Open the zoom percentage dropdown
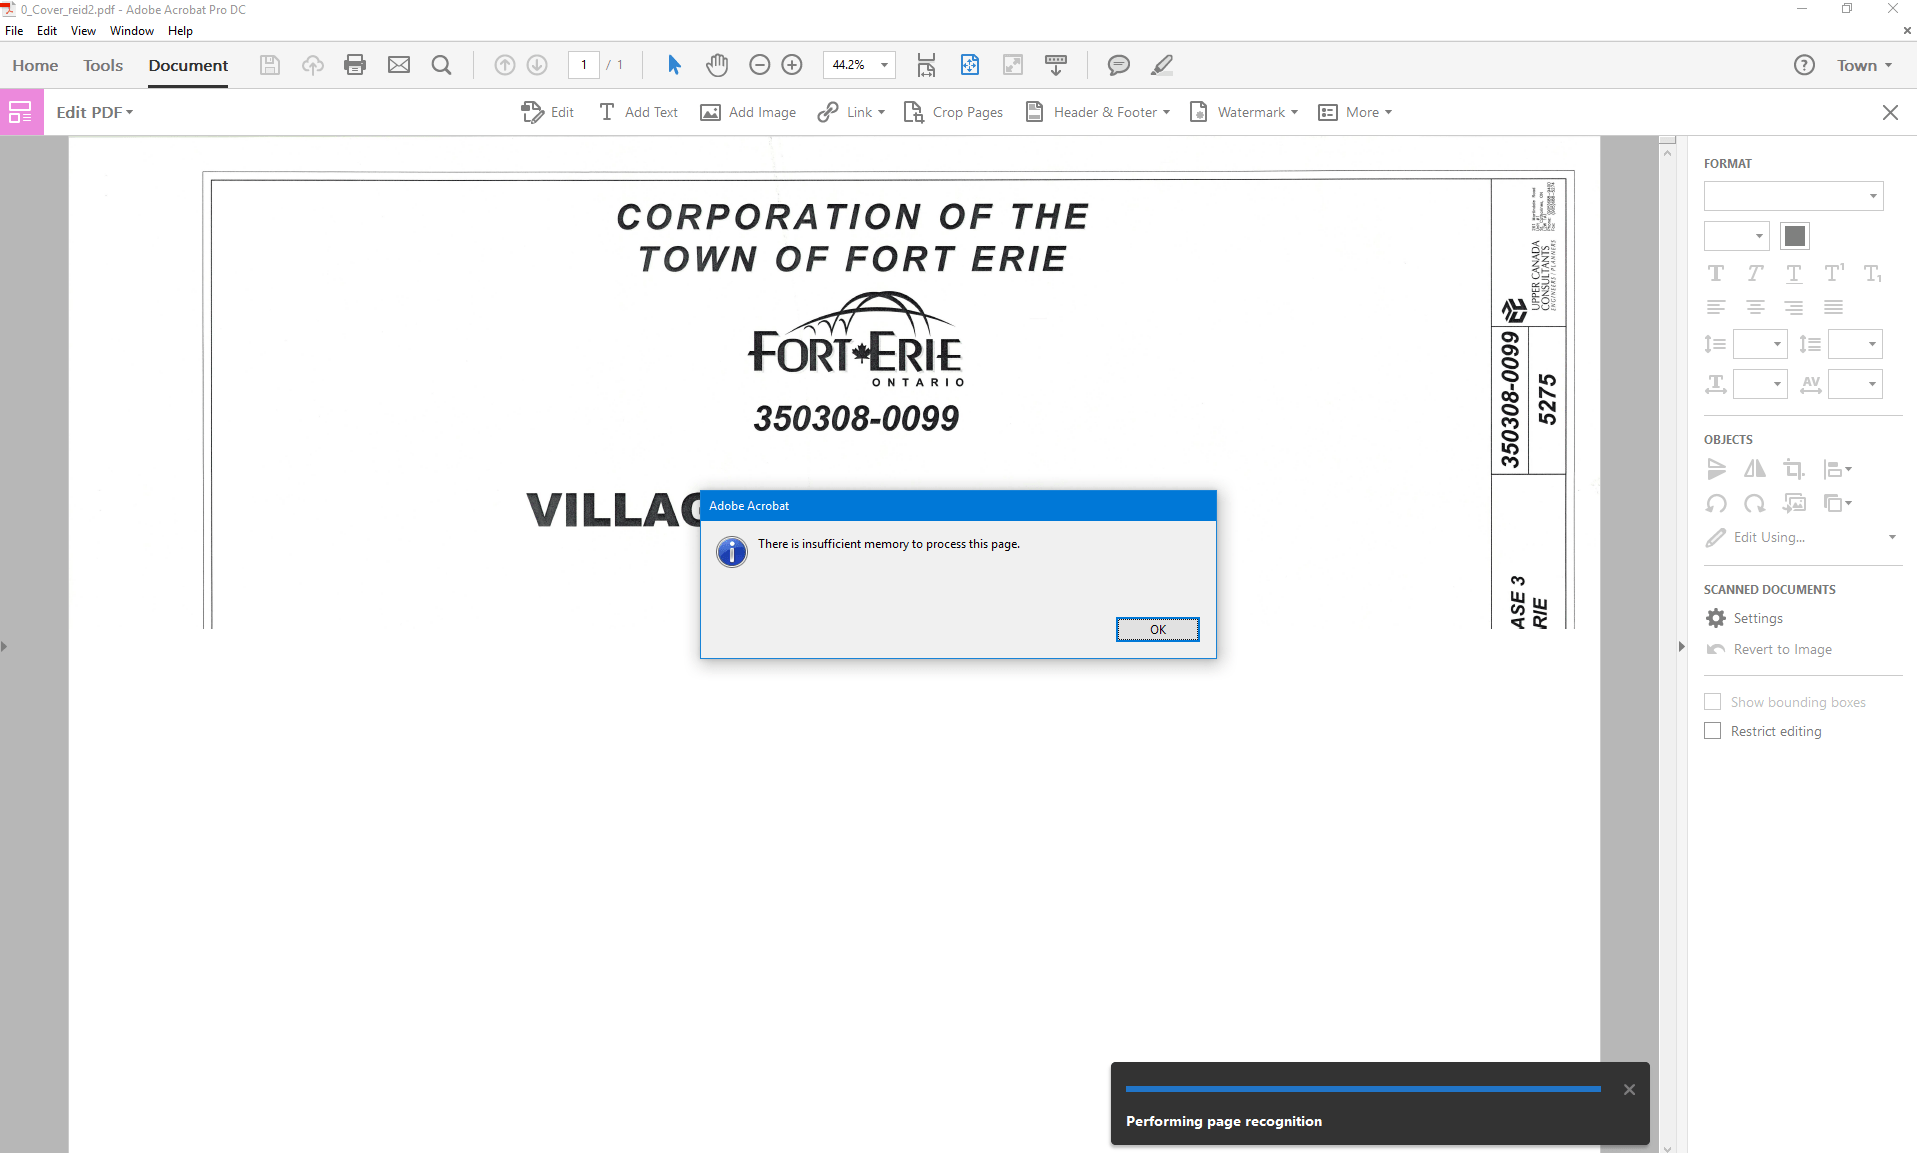The height and width of the screenshot is (1153, 1917). click(884, 64)
